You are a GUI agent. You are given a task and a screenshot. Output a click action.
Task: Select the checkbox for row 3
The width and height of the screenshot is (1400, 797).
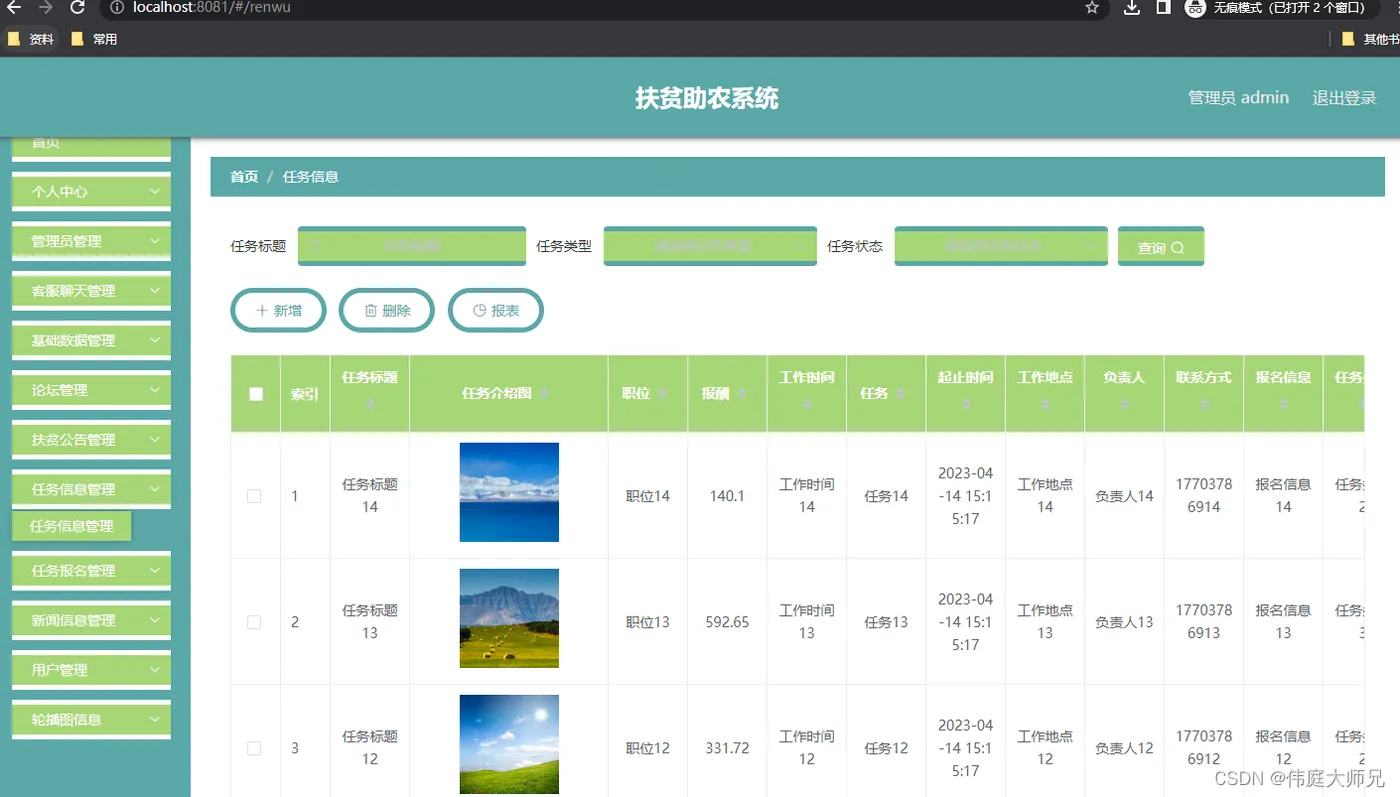[x=254, y=748]
